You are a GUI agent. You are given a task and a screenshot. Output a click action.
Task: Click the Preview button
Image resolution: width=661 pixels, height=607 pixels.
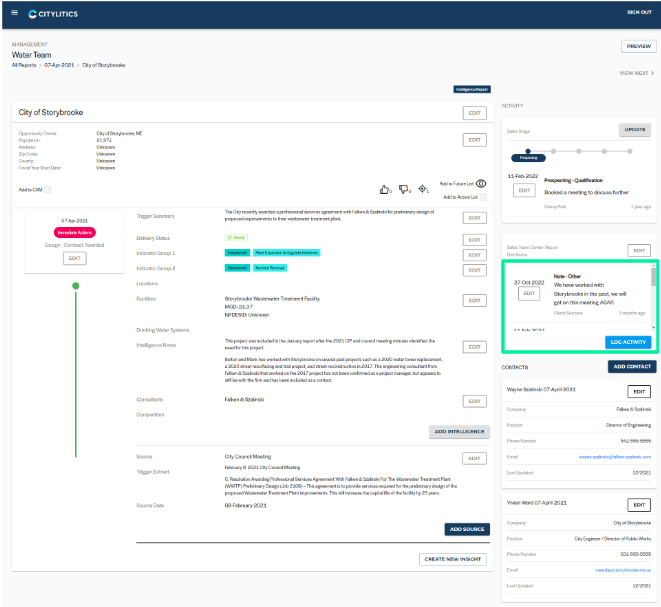coord(637,46)
